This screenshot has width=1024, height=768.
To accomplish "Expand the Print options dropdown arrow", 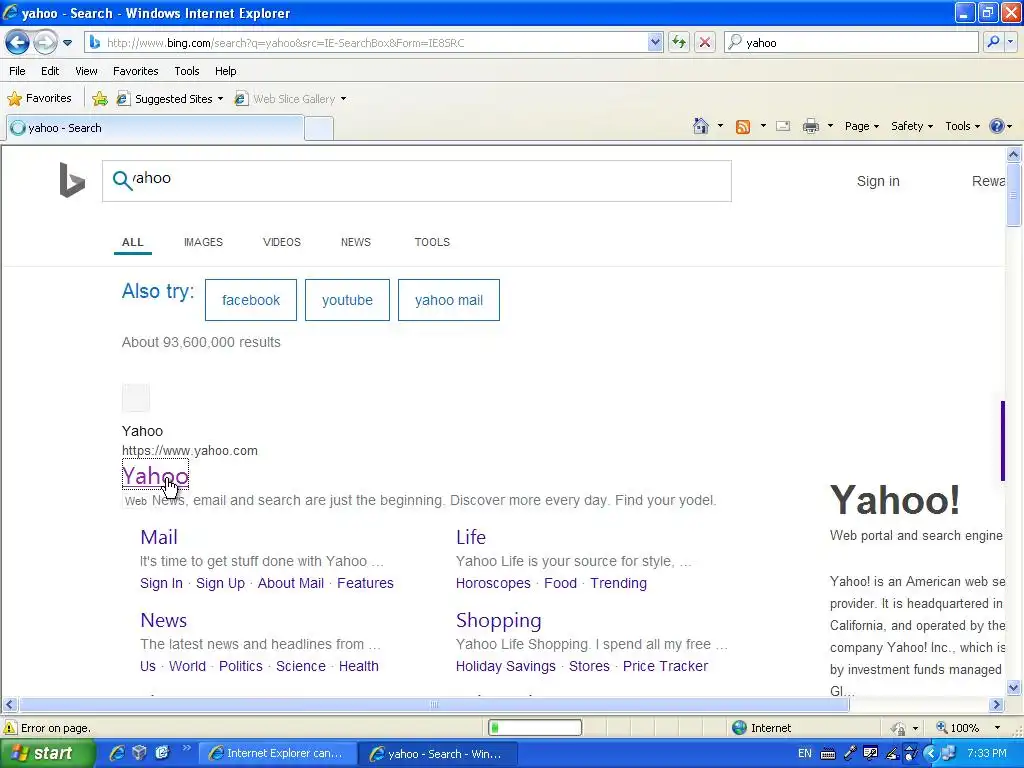I will pyautogui.click(x=830, y=126).
